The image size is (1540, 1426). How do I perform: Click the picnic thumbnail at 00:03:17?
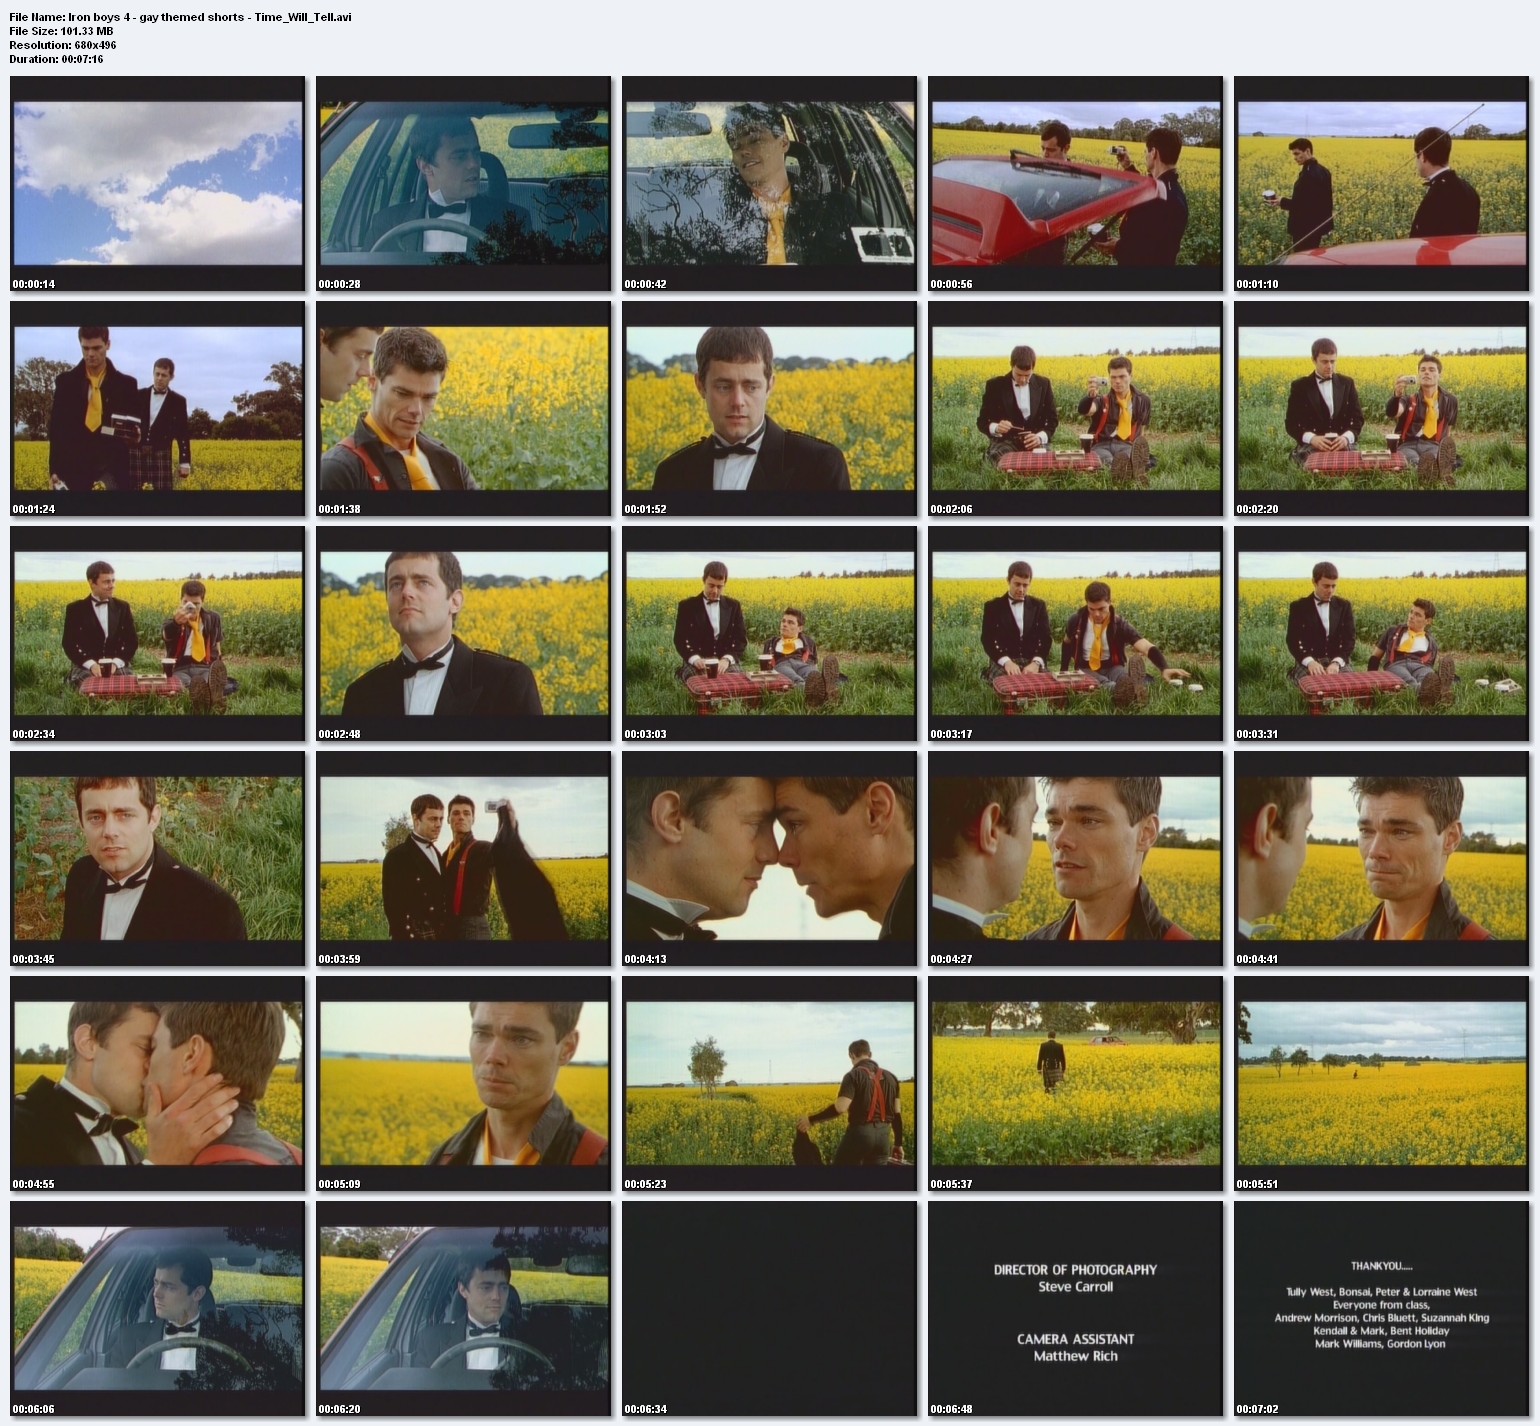pyautogui.click(x=1075, y=633)
